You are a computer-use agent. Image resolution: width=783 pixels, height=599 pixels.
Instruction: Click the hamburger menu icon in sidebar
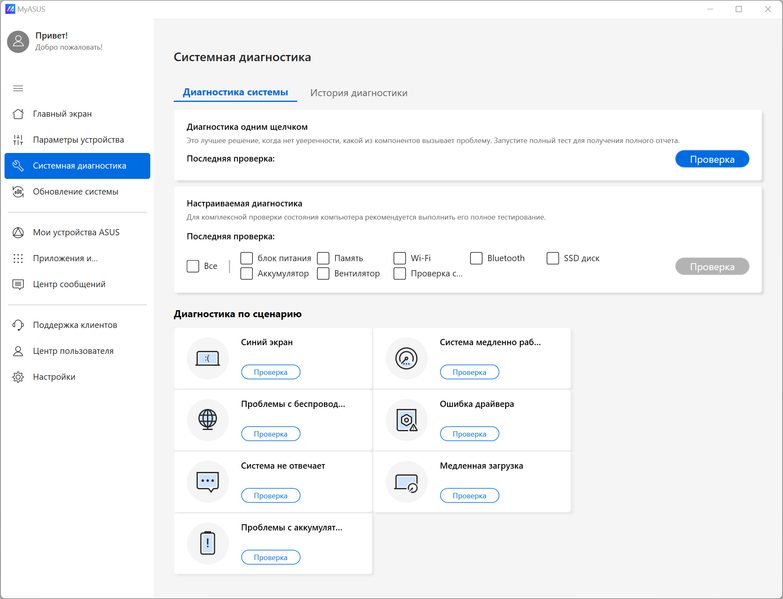[18, 89]
